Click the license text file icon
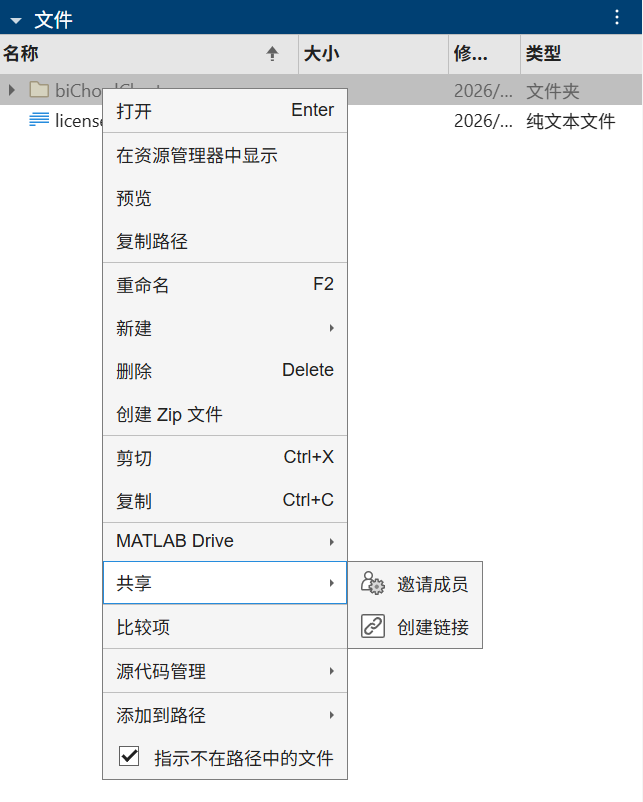This screenshot has height=802, width=643. coord(39,120)
